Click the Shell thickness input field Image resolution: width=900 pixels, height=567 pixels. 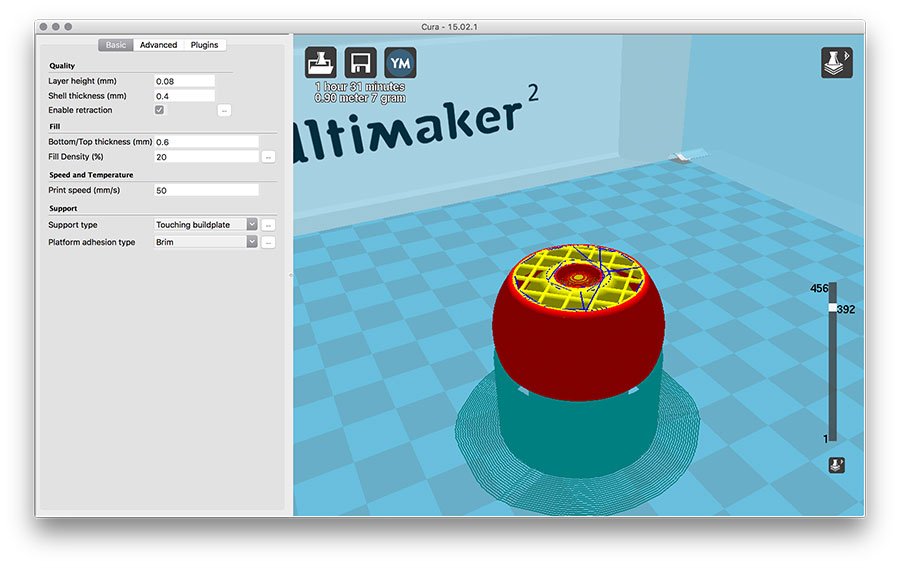[x=184, y=96]
